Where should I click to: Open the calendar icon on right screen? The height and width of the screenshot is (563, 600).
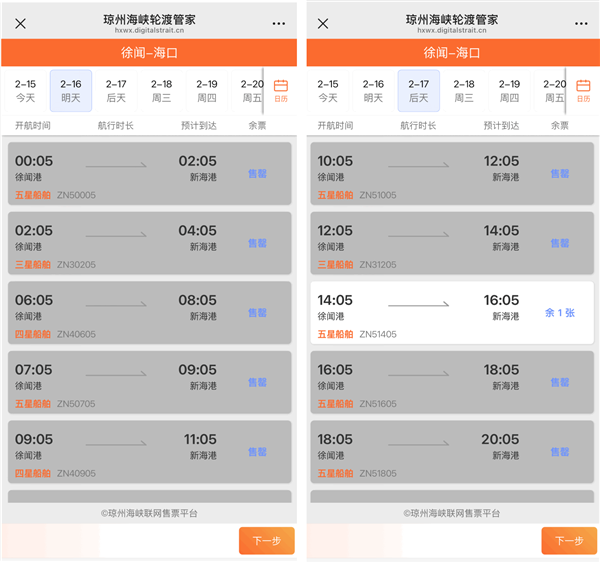(x=583, y=90)
